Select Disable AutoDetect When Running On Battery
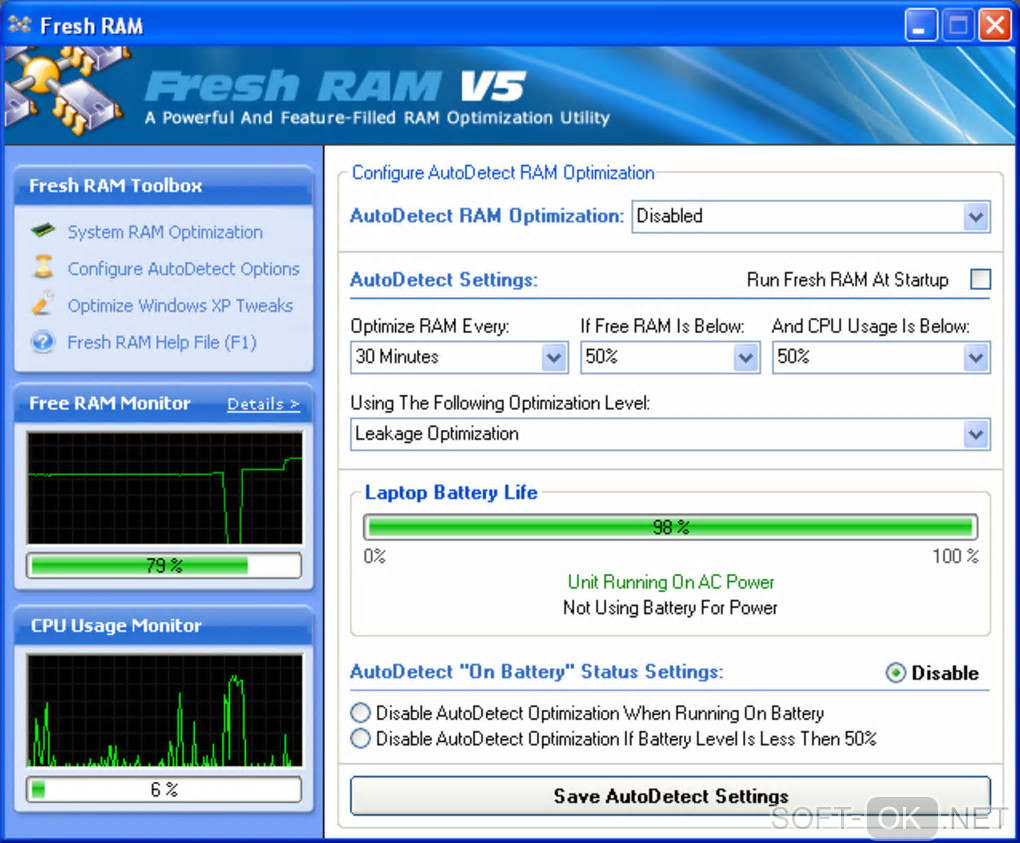Viewport: 1020px width, 843px height. pyautogui.click(x=360, y=713)
